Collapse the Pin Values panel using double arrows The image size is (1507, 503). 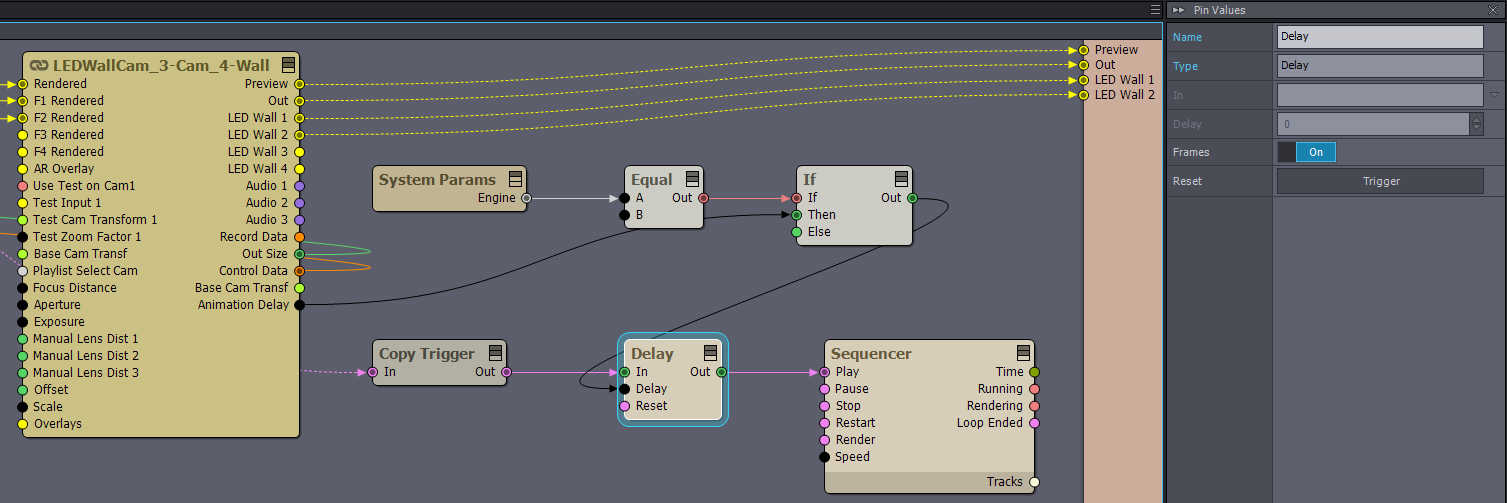[x=1179, y=10]
